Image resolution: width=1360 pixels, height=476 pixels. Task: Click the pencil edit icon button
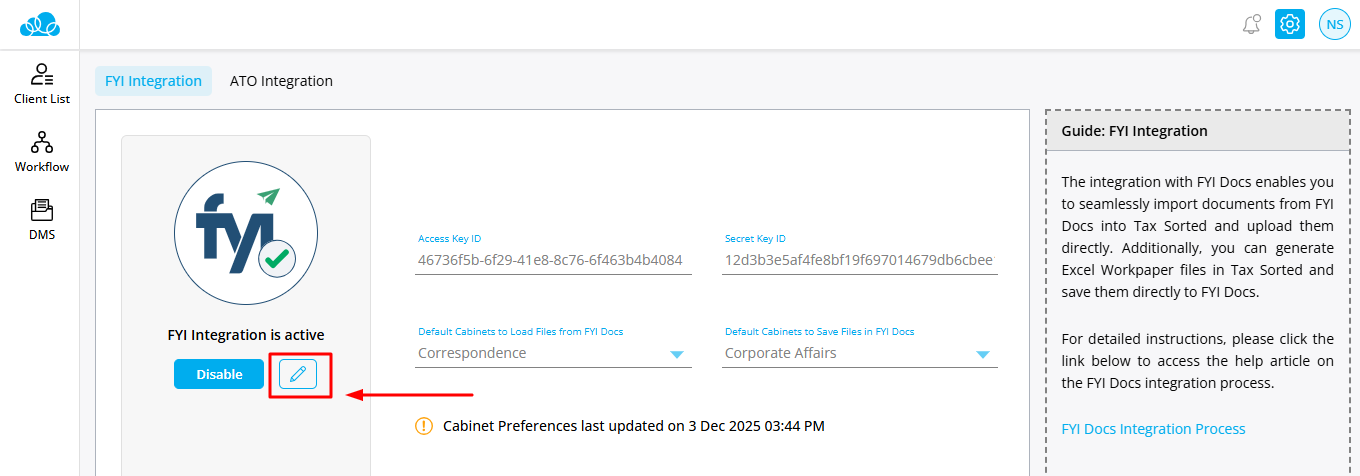(298, 374)
